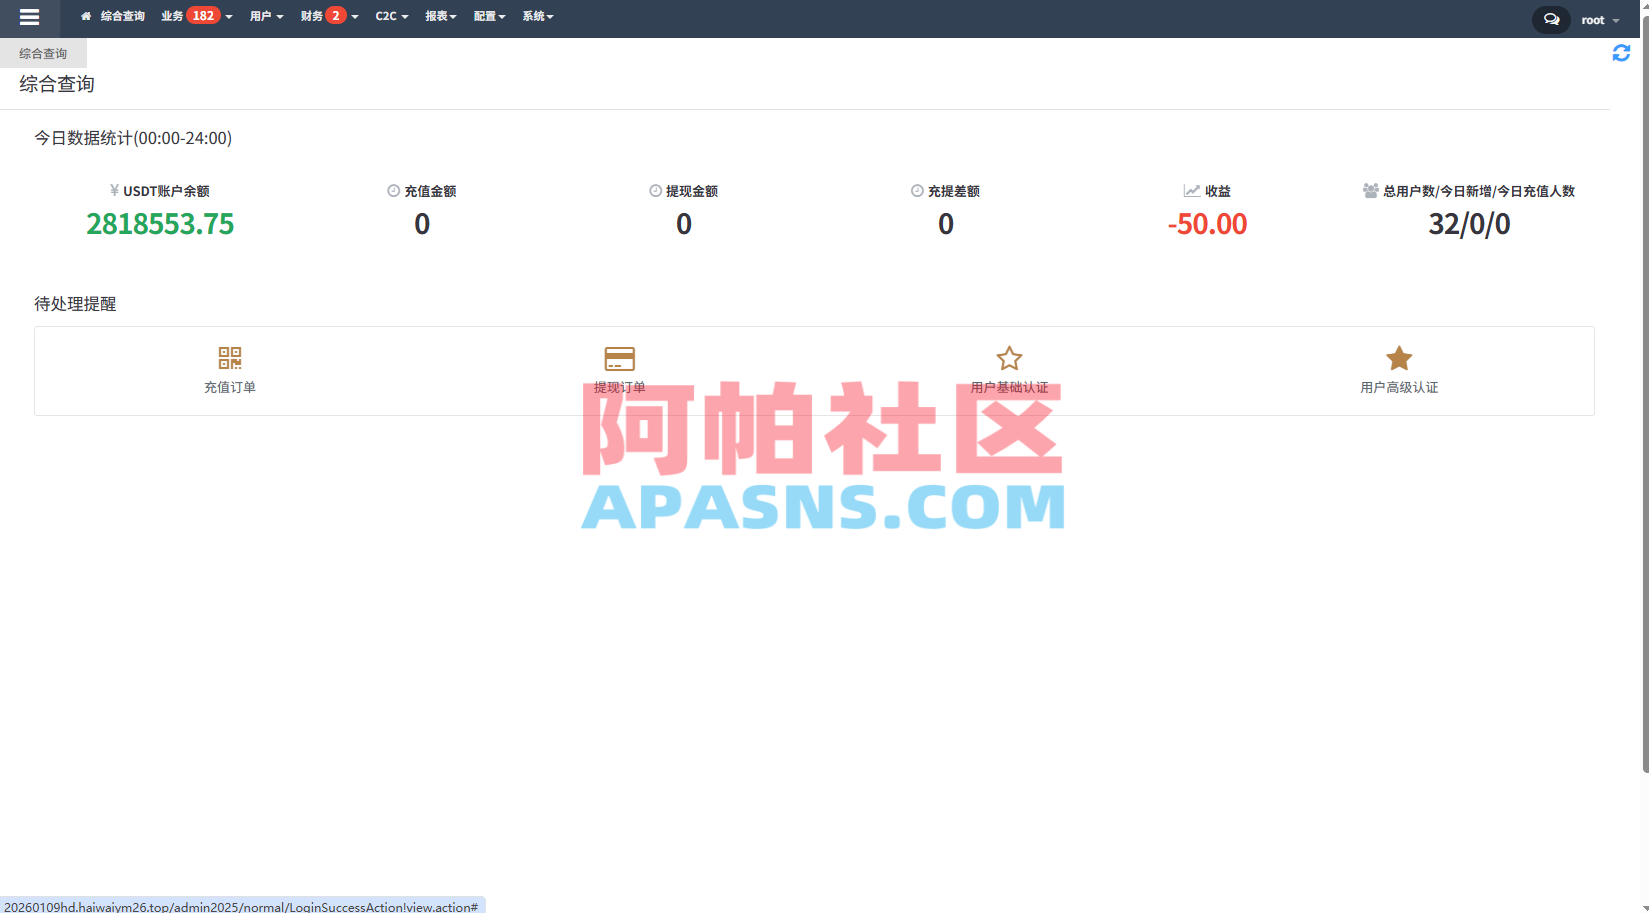Expand the 配置 dropdown menu
The width and height of the screenshot is (1649, 913).
pos(490,16)
